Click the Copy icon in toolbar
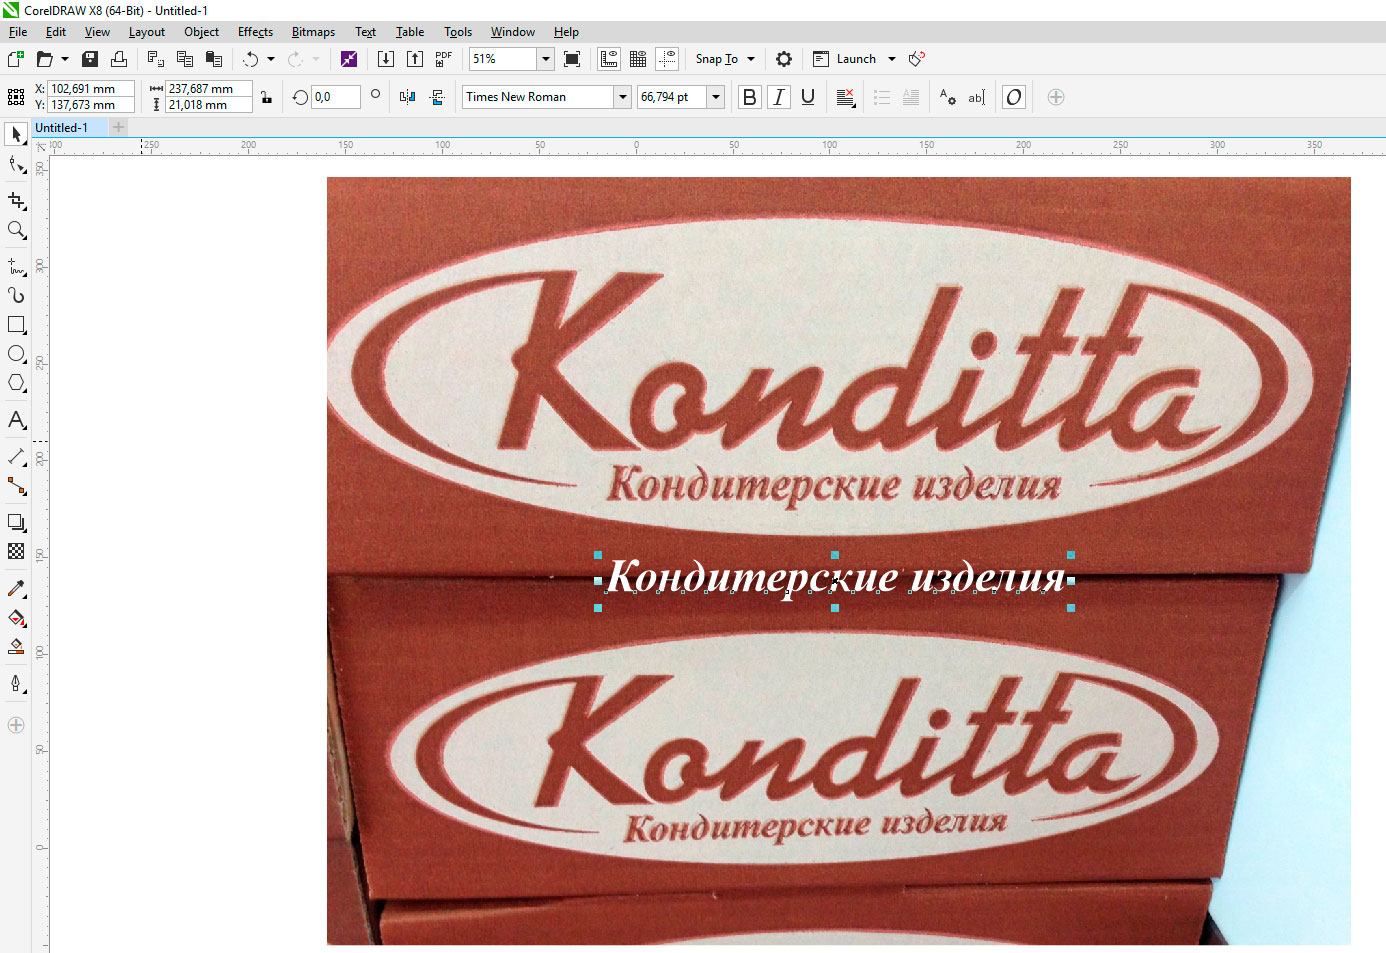Screen dimensions: 1386x953 (x=184, y=59)
